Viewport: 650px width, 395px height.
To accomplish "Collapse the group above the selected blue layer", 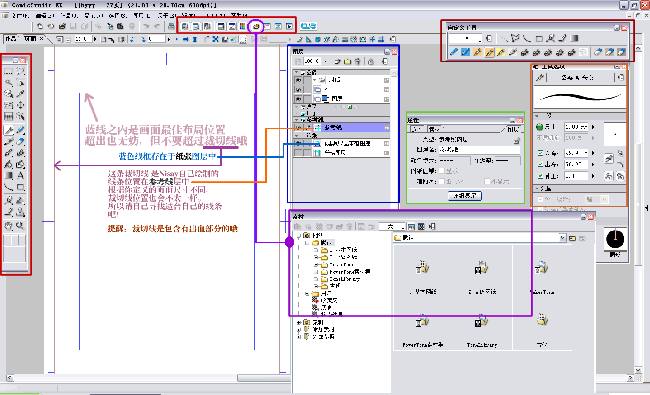I will click(x=297, y=119).
